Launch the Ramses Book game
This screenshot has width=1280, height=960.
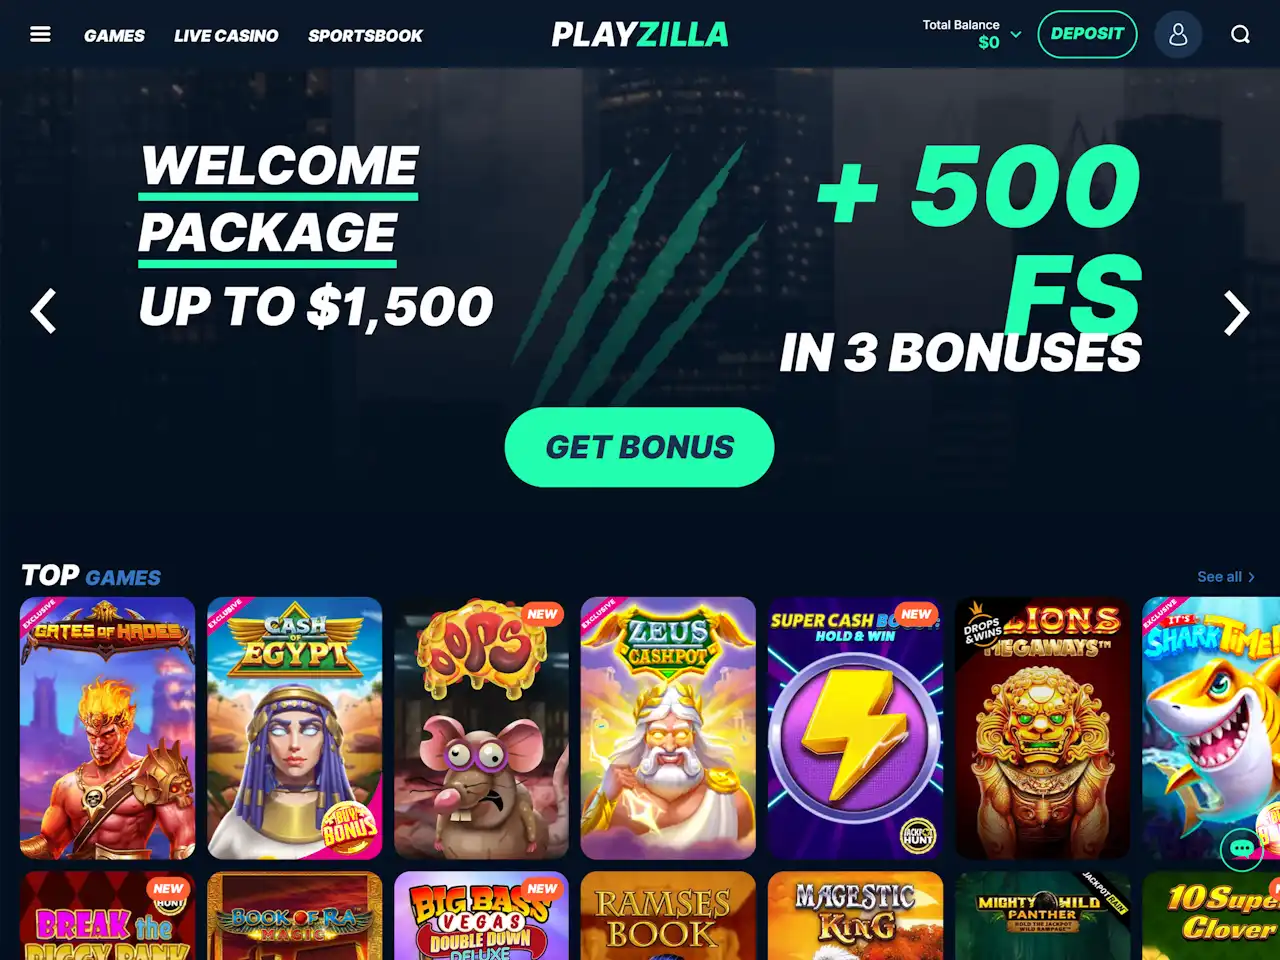[668, 915]
